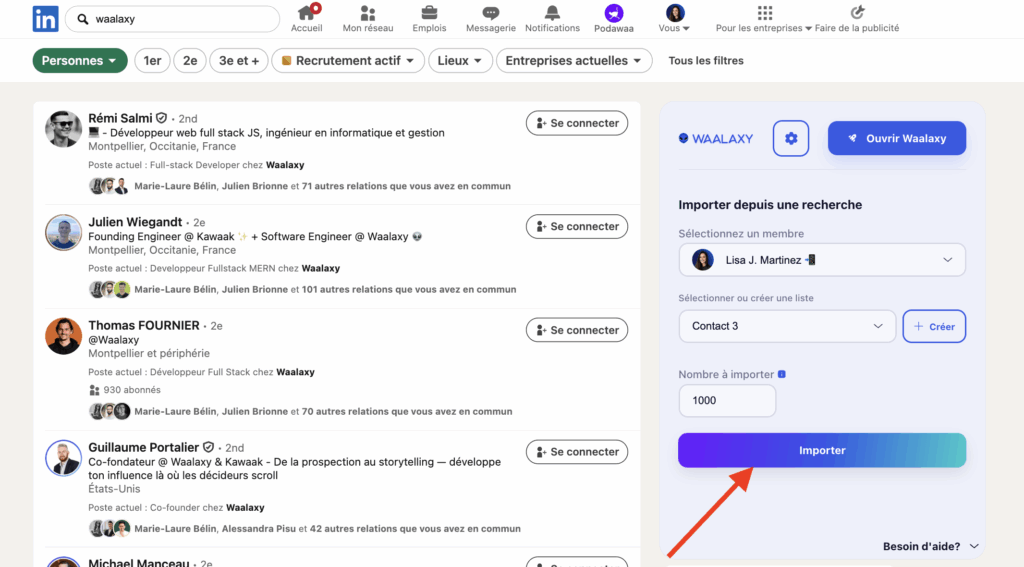Connect with Thomas FOURNIER
This screenshot has height=567, width=1024.
click(x=577, y=330)
